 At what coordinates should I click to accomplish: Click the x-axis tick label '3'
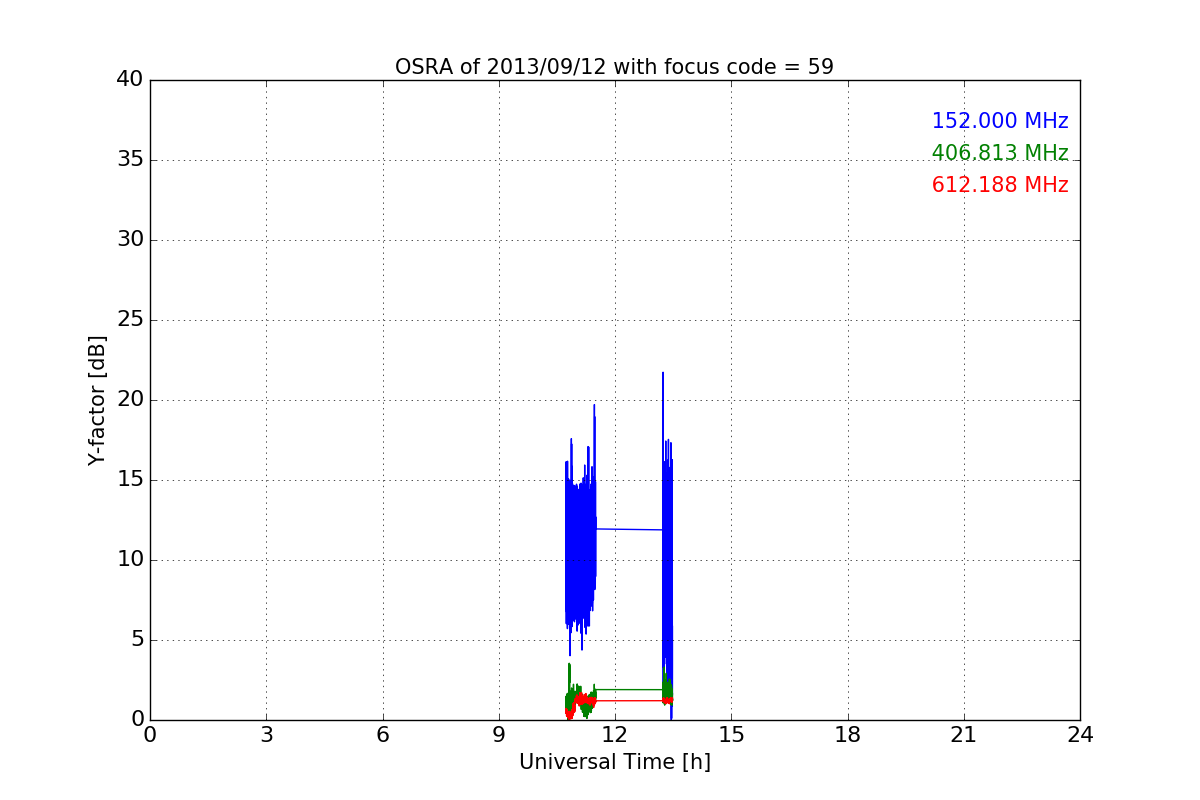266,735
